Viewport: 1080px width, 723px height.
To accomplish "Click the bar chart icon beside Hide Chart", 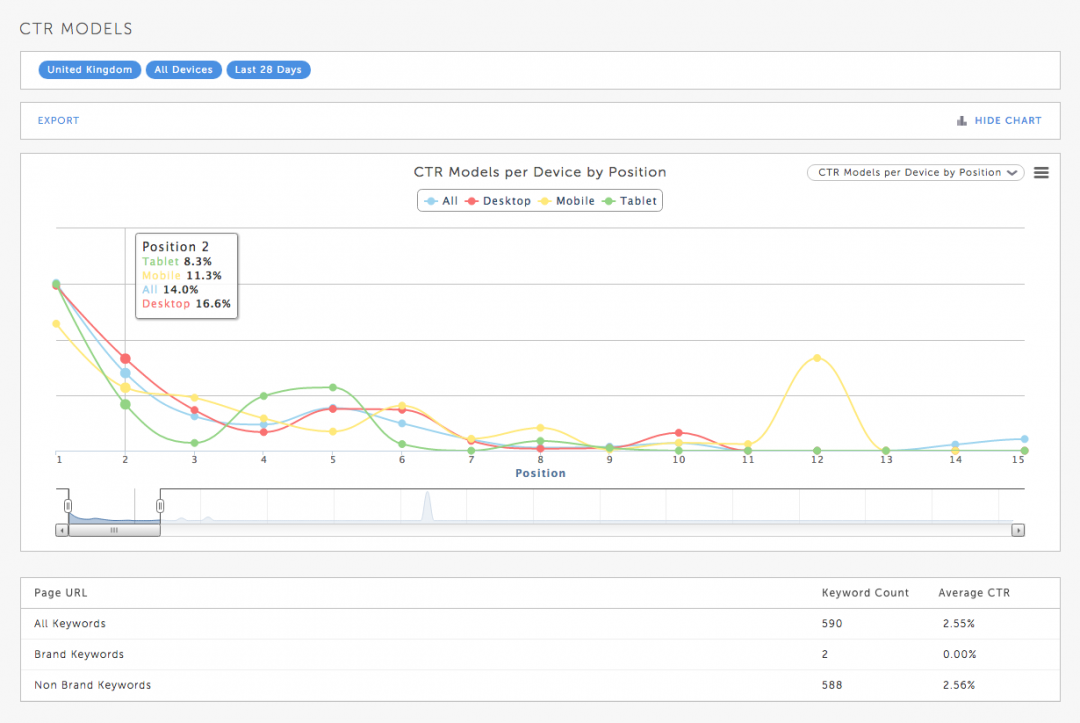I will [x=962, y=120].
